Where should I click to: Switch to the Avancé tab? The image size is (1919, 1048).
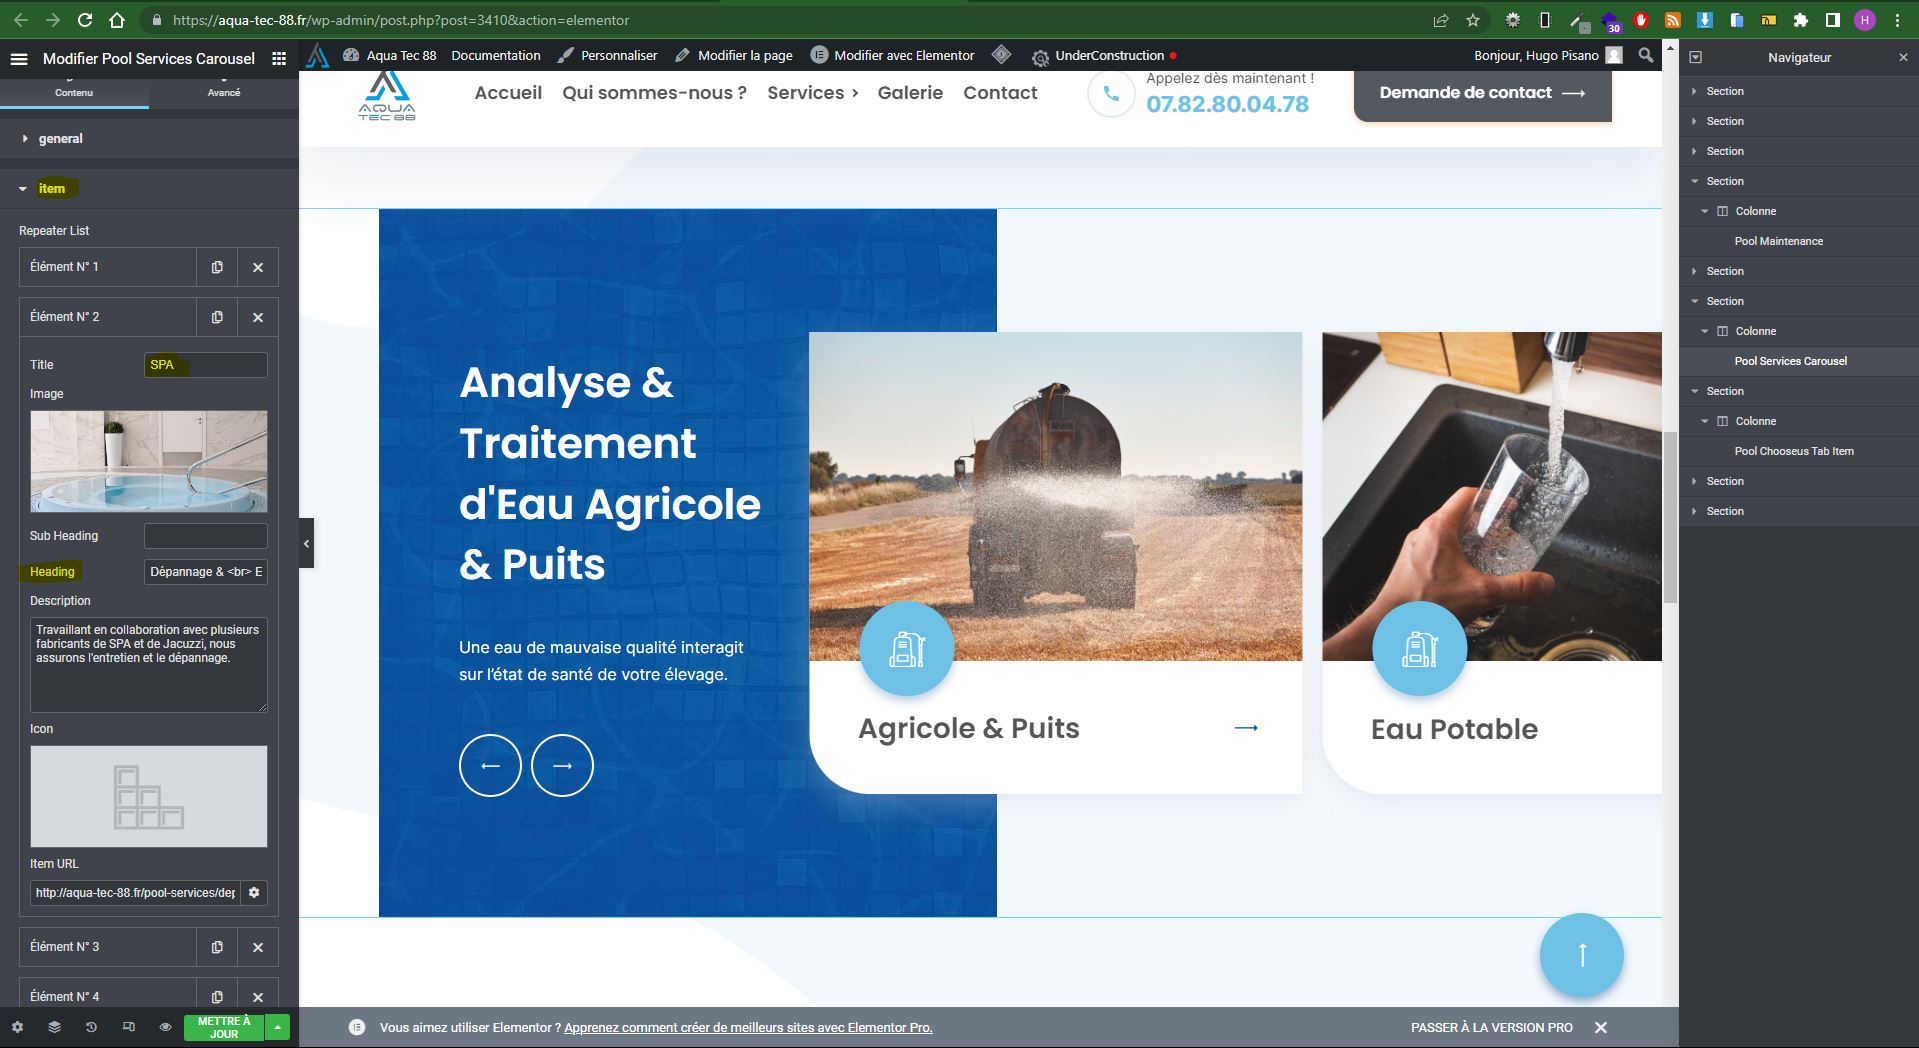[224, 92]
